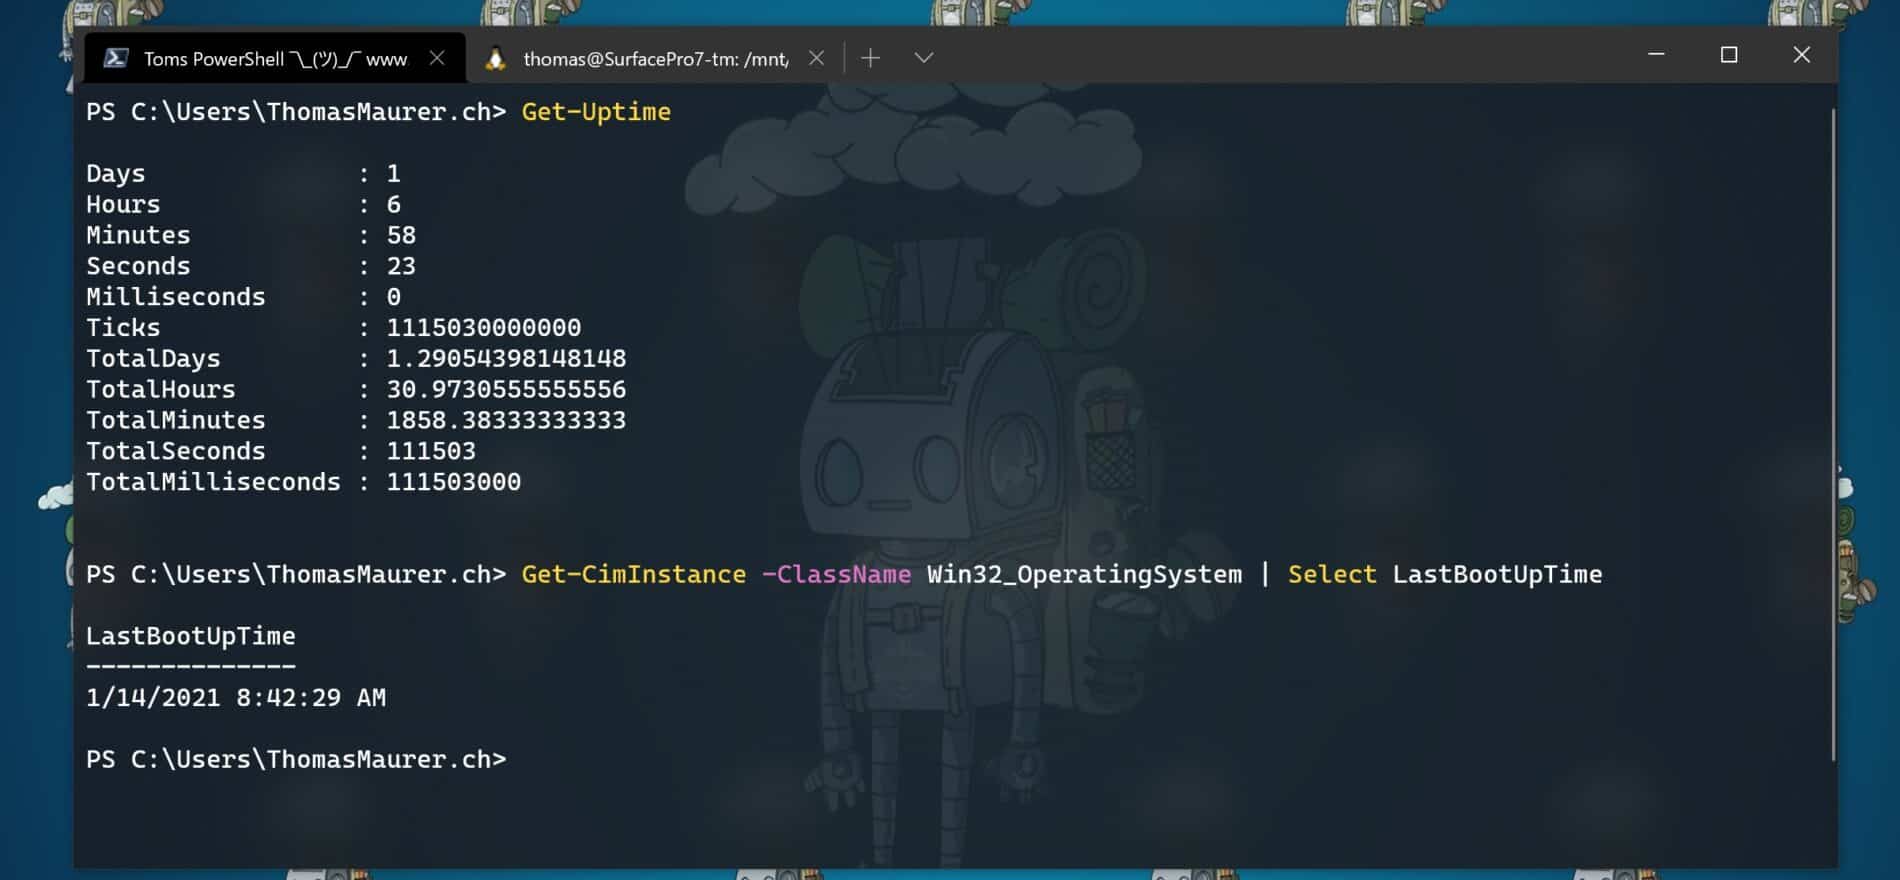Click the Select keyword in command

[x=1332, y=575]
